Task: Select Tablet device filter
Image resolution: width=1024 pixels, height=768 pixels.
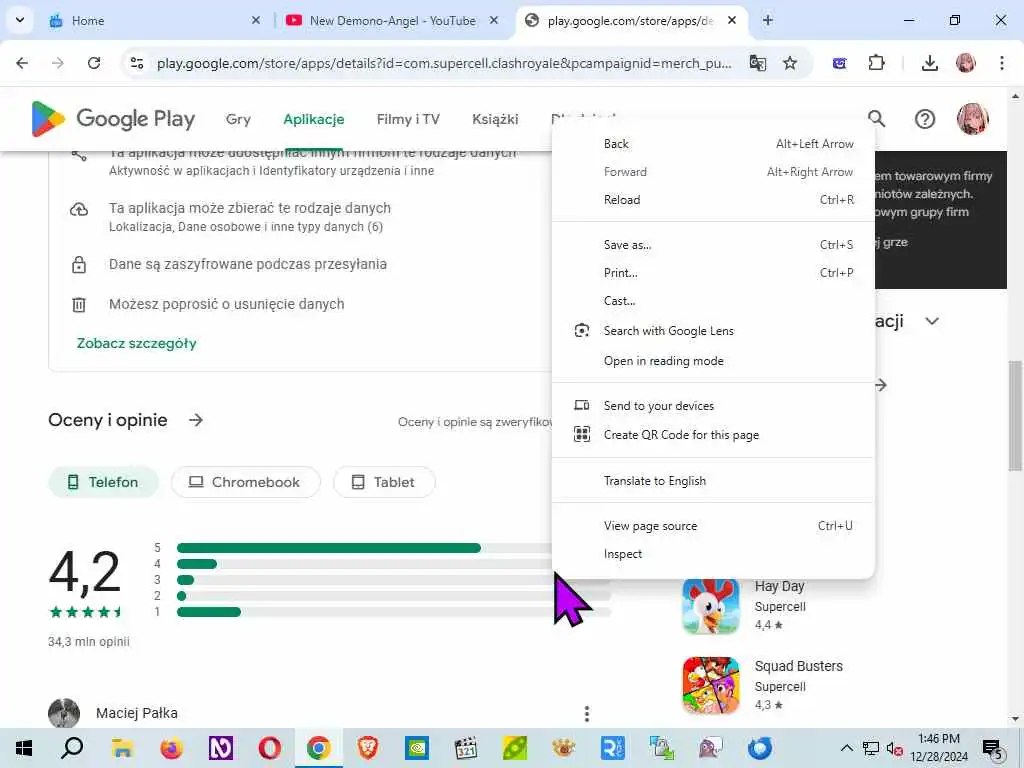Action: pos(384,482)
